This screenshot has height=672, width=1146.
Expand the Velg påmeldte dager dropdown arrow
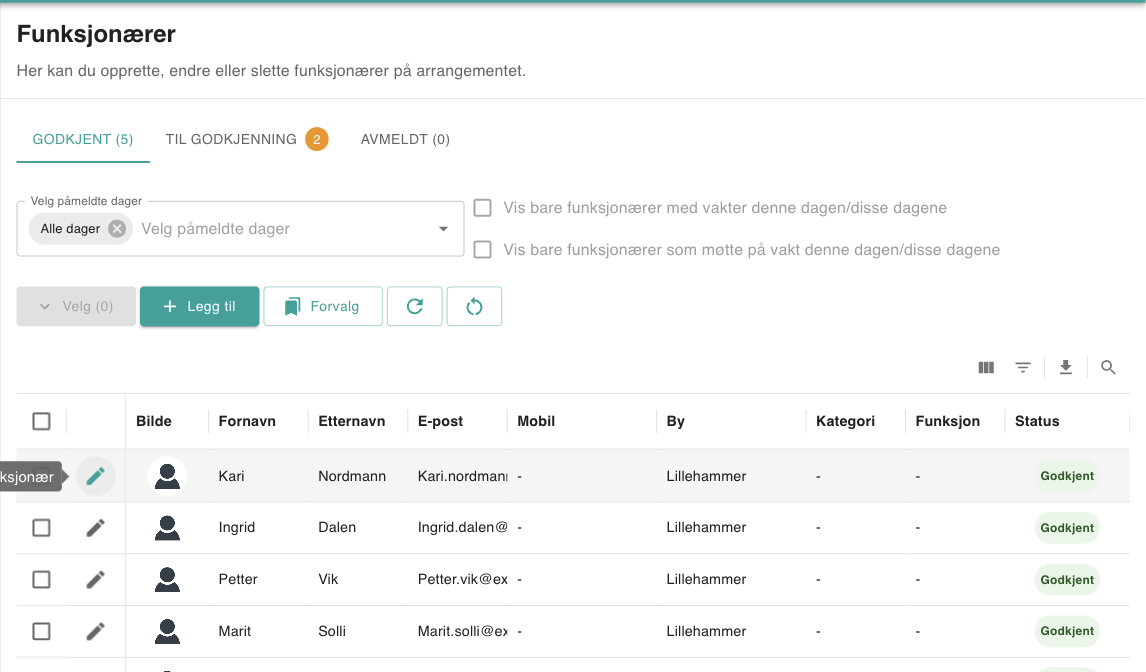pos(443,229)
